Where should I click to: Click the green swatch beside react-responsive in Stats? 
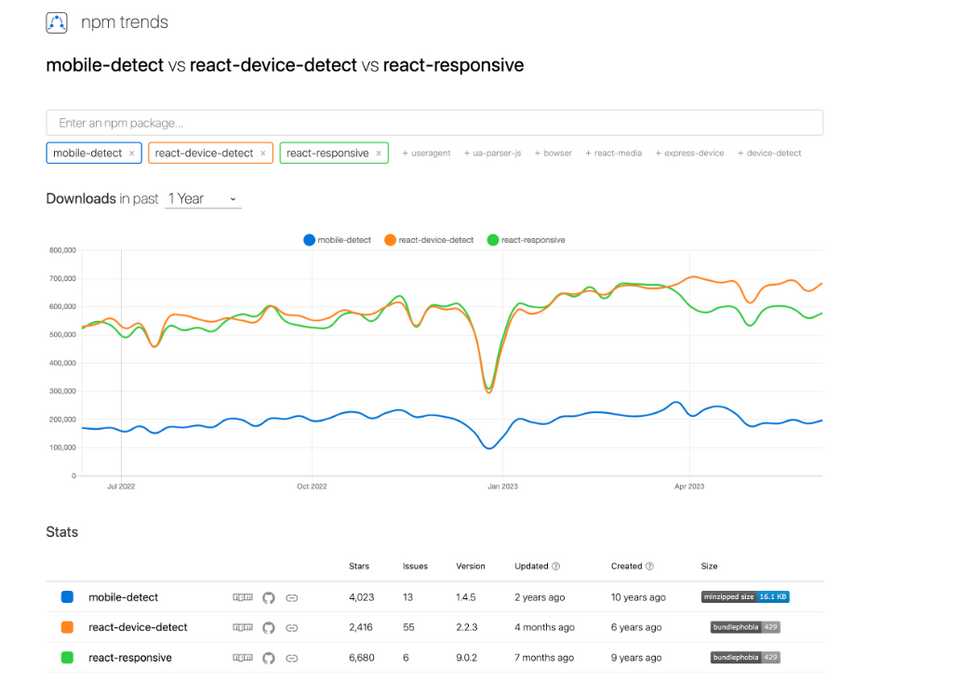(x=67, y=657)
